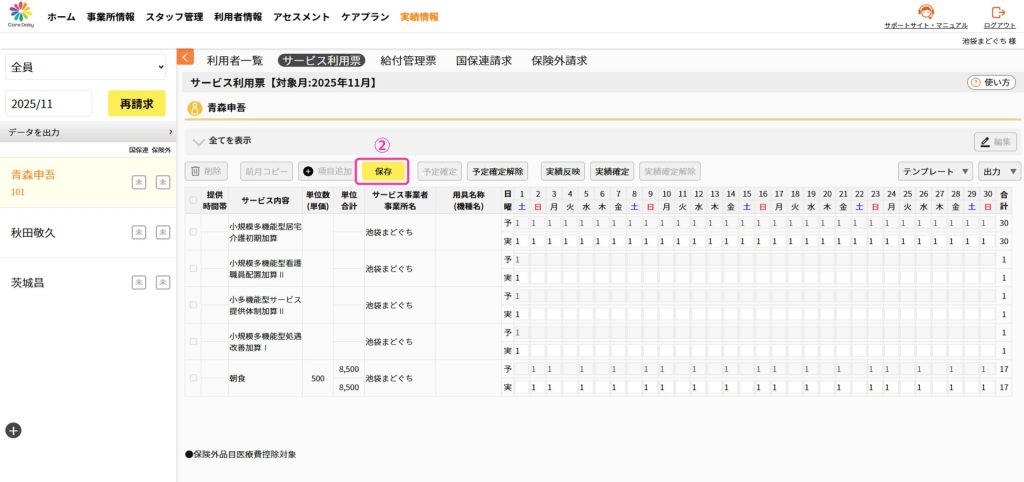Screen dimensions: 1024x482
Task: Toggle the select-all checkbox in table header
Action: tap(194, 199)
